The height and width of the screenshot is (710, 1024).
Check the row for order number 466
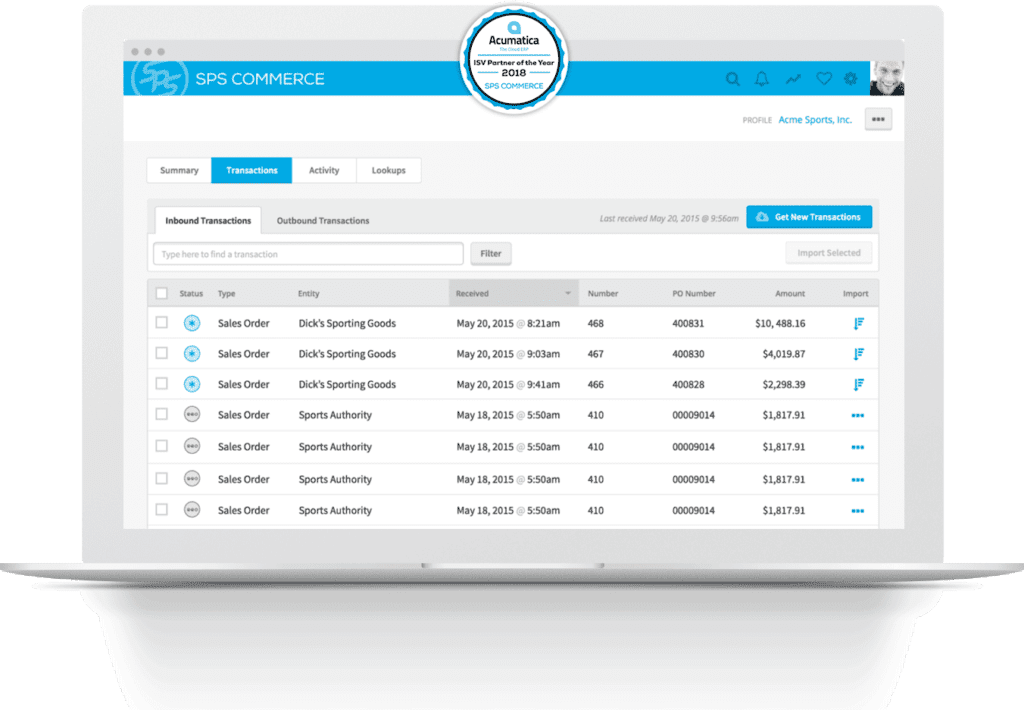pyautogui.click(x=162, y=384)
